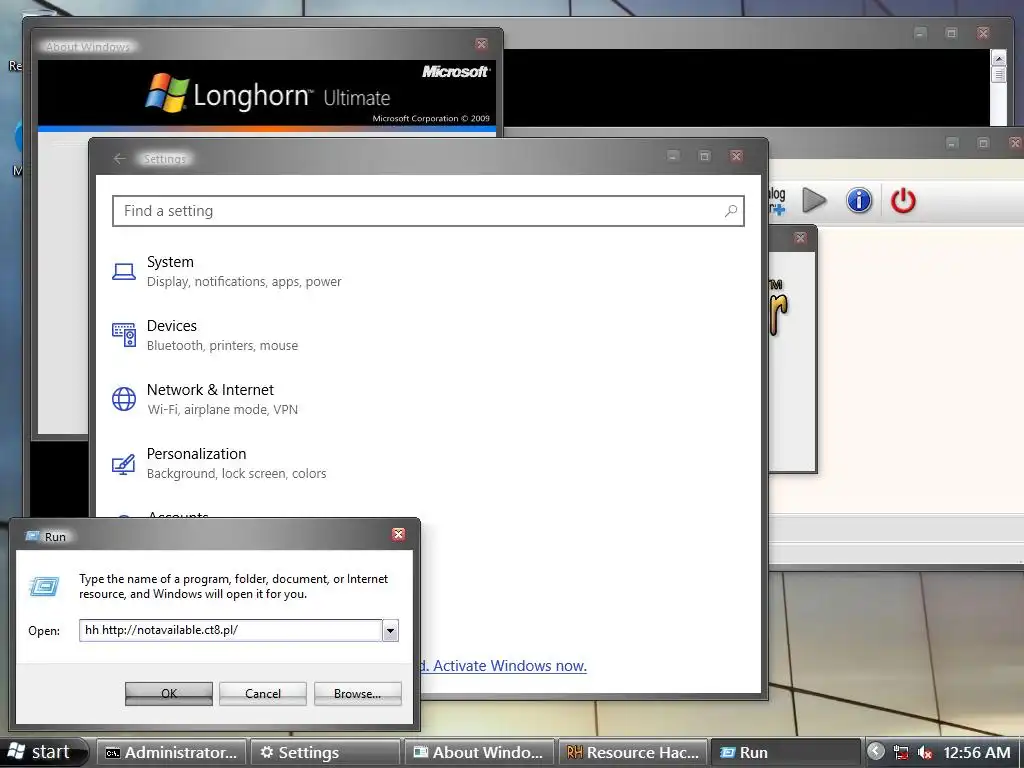
Task: Switch to About Windows taskbar button
Action: (x=480, y=752)
